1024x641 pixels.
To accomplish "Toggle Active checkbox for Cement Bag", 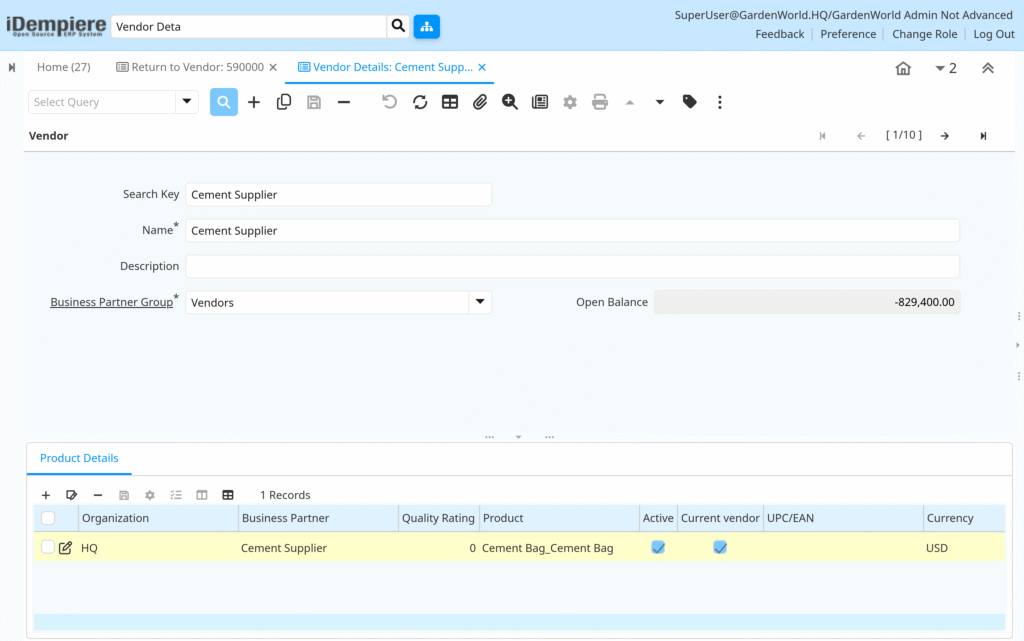I will click(x=658, y=548).
